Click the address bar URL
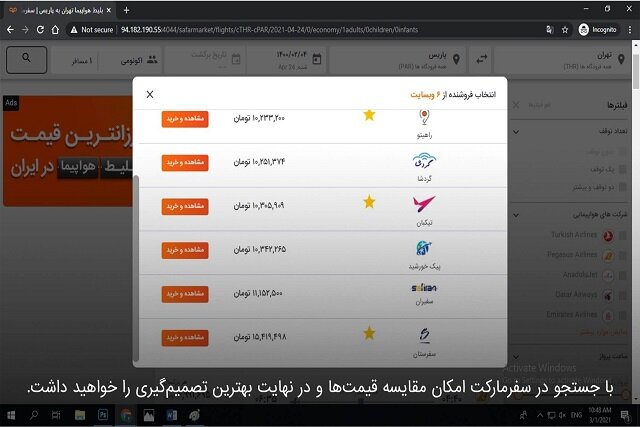Screen dimensions: 640x427 pyautogui.click(x=269, y=29)
